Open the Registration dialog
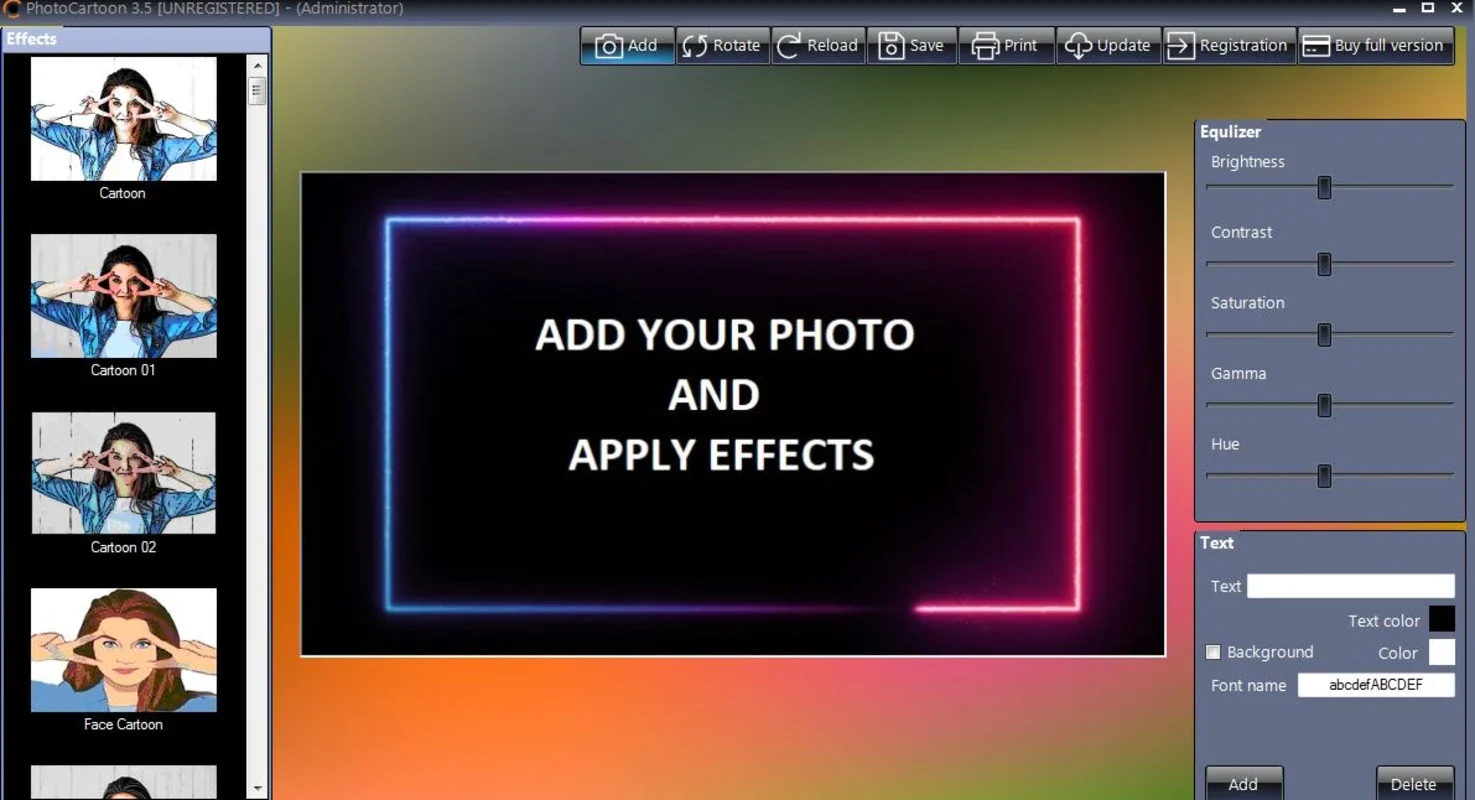The image size is (1475, 800). pyautogui.click(x=1229, y=46)
